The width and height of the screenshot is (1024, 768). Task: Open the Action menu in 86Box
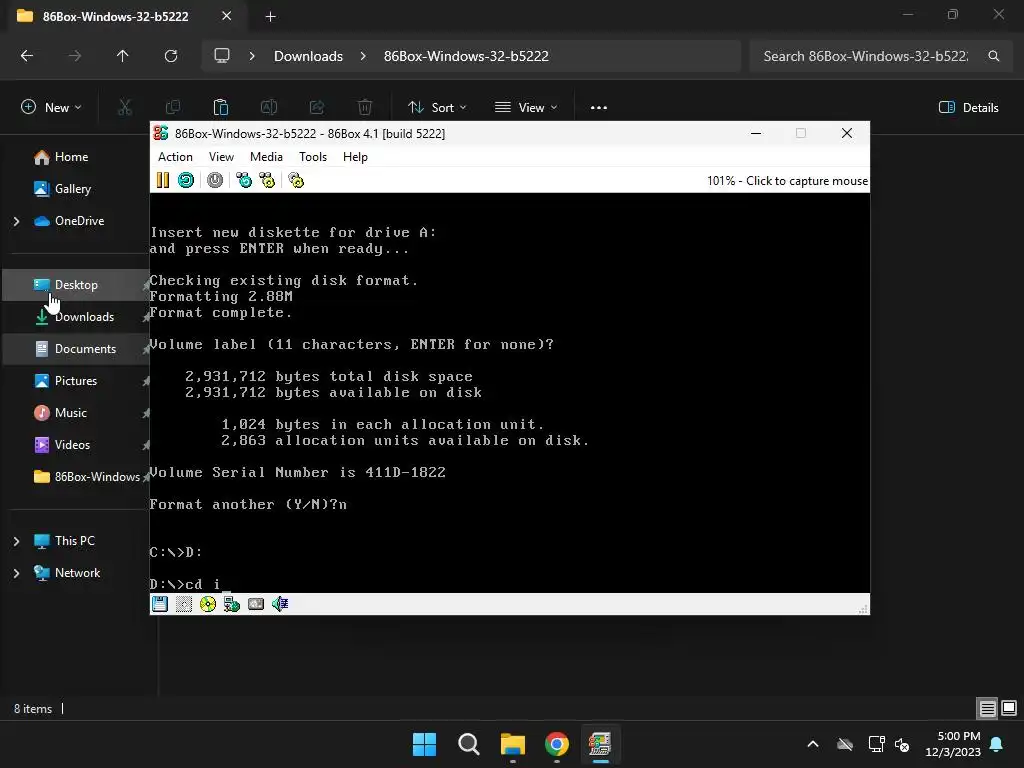175,157
